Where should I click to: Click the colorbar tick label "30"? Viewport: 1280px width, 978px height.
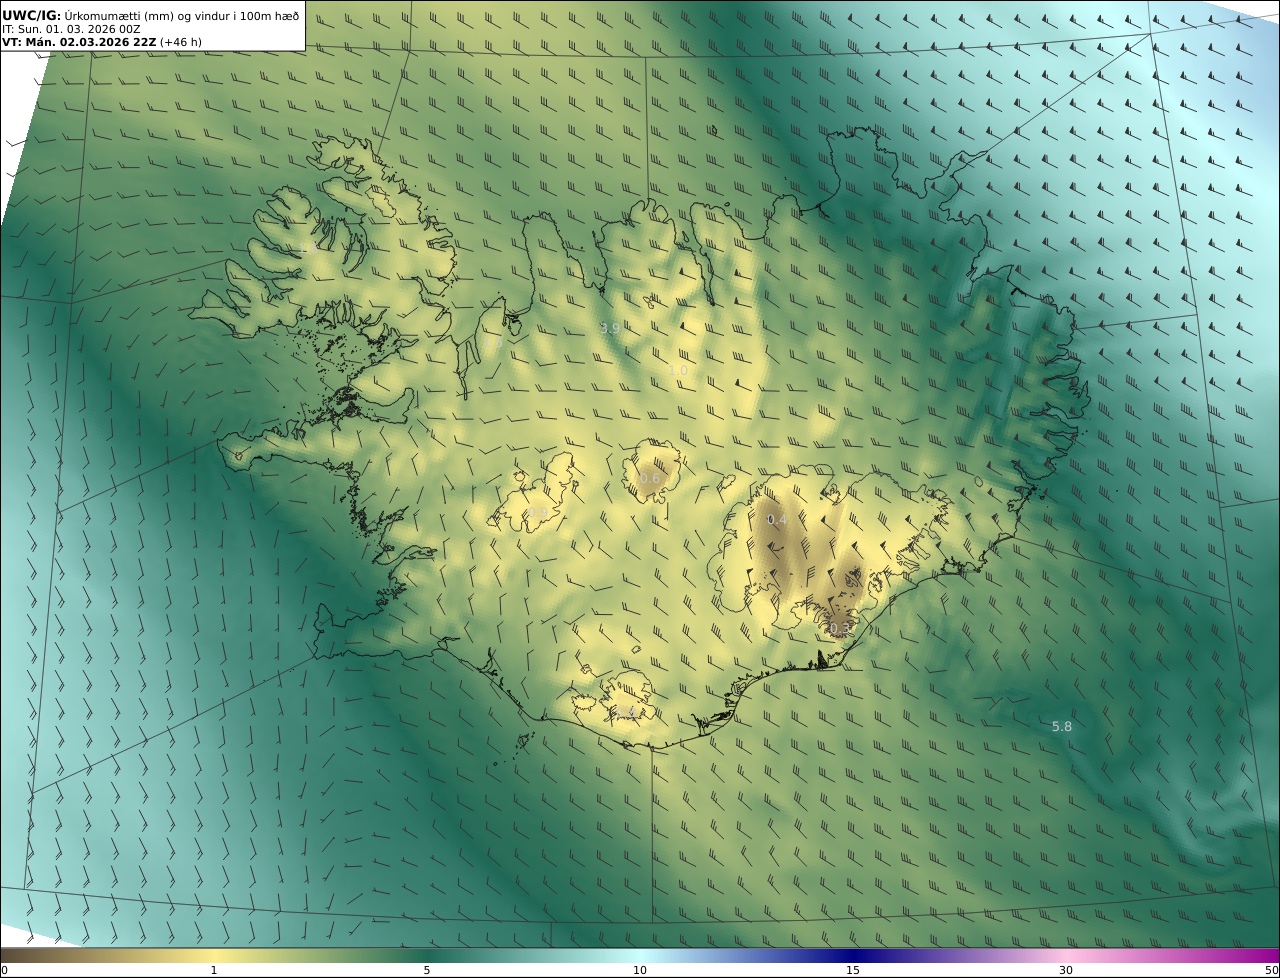pos(1066,970)
